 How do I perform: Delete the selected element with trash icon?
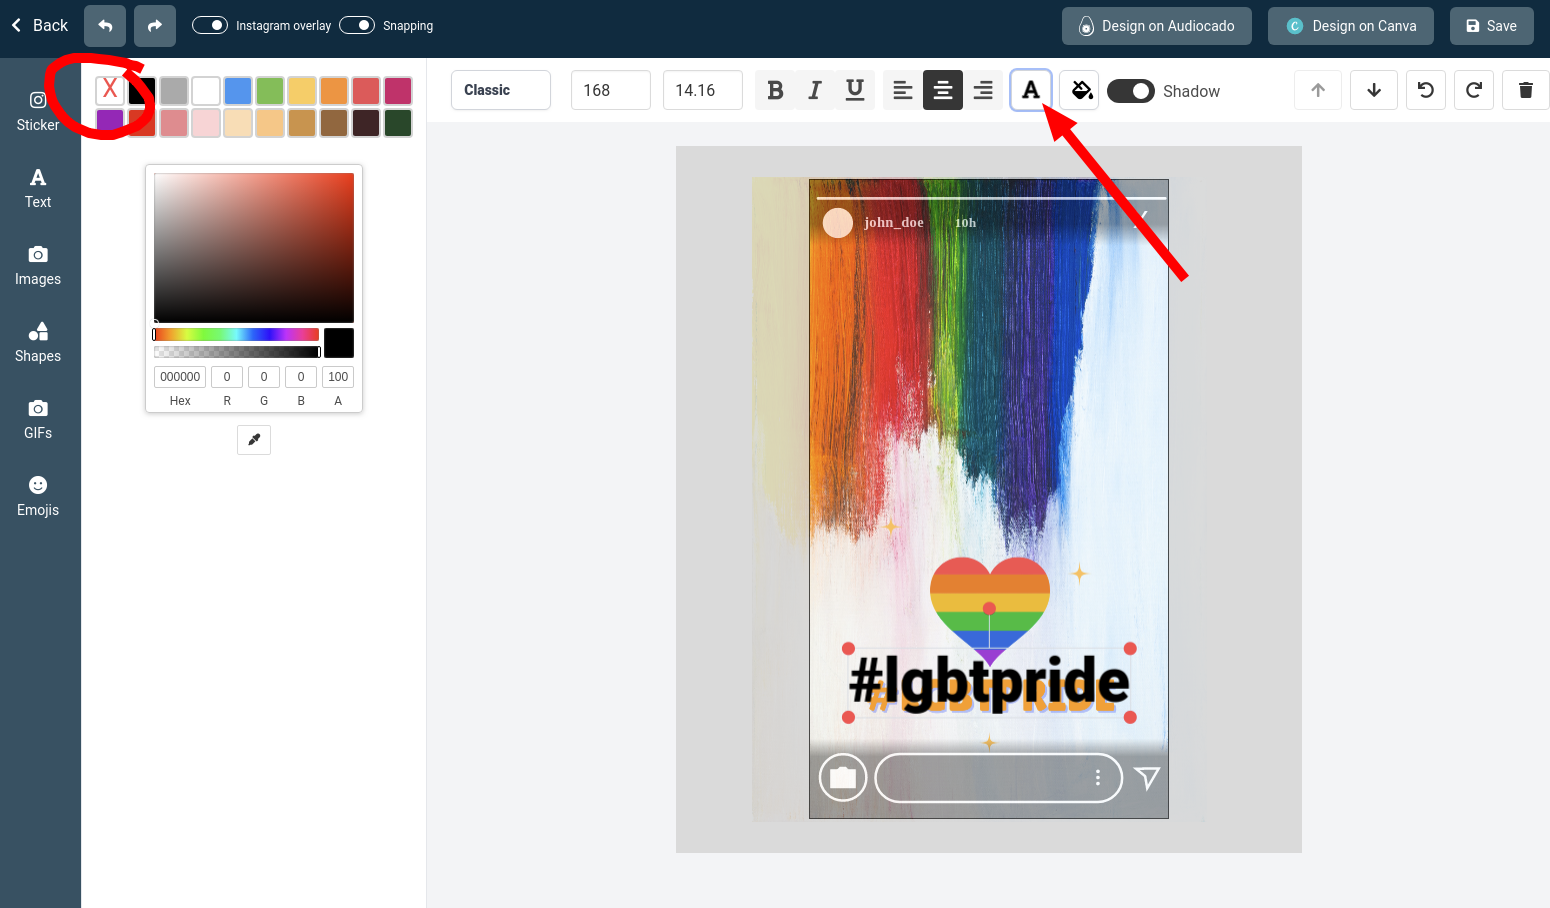point(1525,90)
